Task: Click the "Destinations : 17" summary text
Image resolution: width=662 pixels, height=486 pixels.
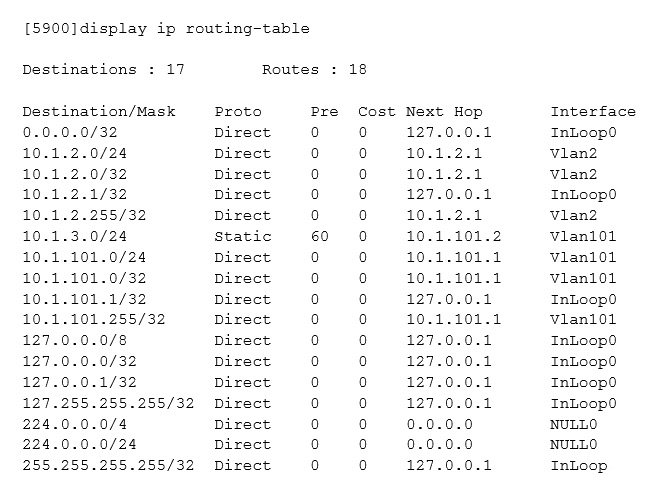Action: [93, 70]
